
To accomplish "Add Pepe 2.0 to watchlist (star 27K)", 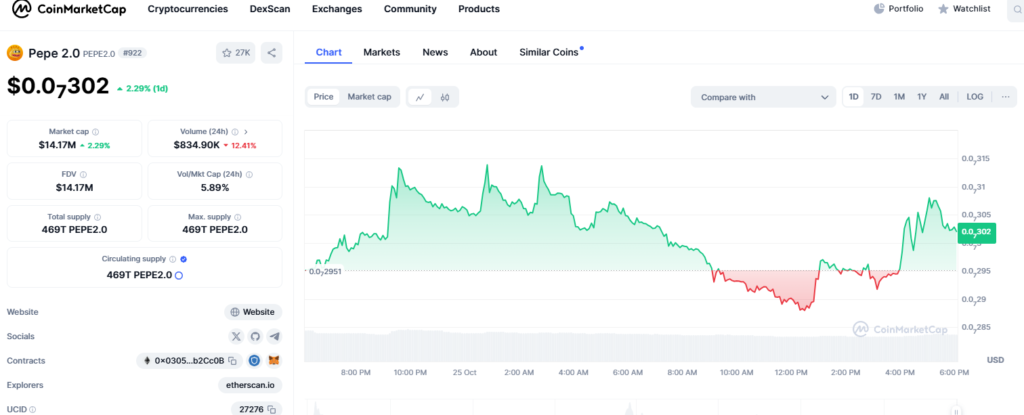I will coord(237,53).
